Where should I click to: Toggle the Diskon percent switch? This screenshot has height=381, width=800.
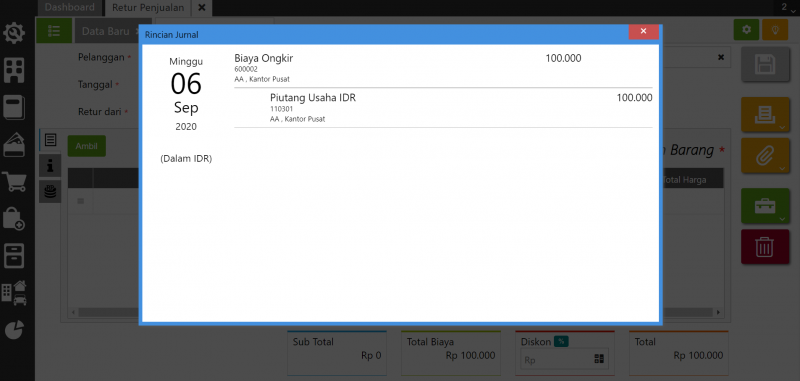(x=561, y=342)
